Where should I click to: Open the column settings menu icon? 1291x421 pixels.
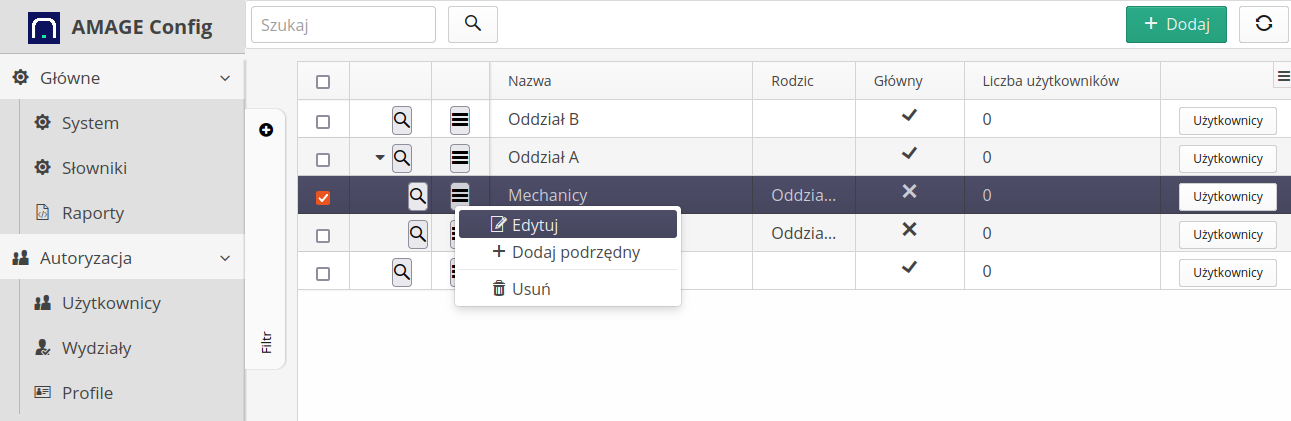[x=1283, y=76]
